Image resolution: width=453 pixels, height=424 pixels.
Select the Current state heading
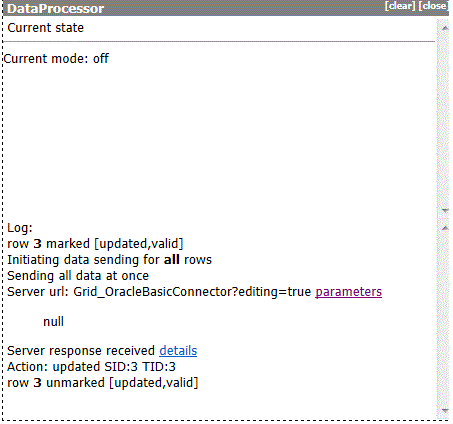point(46,28)
